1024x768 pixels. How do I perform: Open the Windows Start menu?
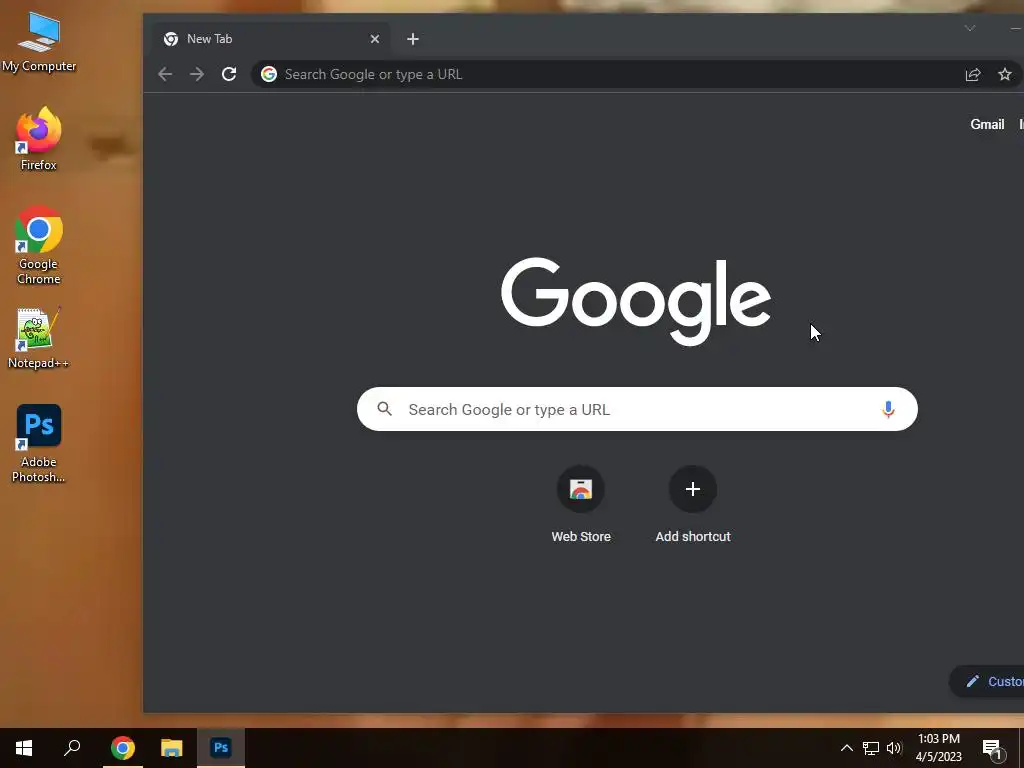(x=24, y=748)
